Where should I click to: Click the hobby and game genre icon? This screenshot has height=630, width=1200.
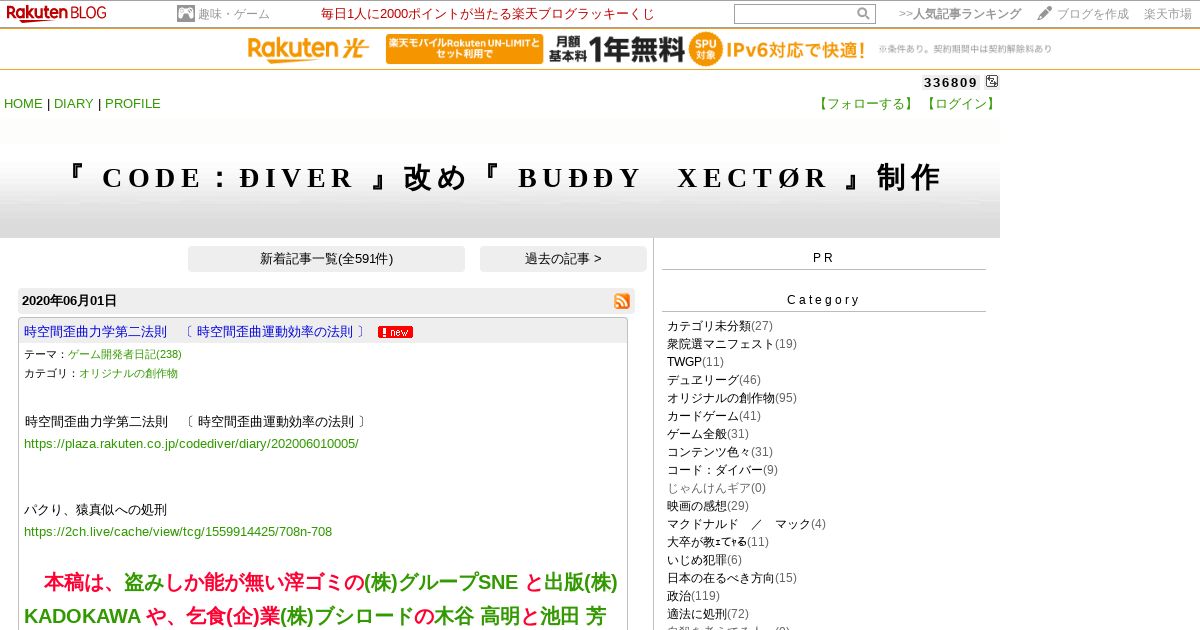[x=186, y=14]
